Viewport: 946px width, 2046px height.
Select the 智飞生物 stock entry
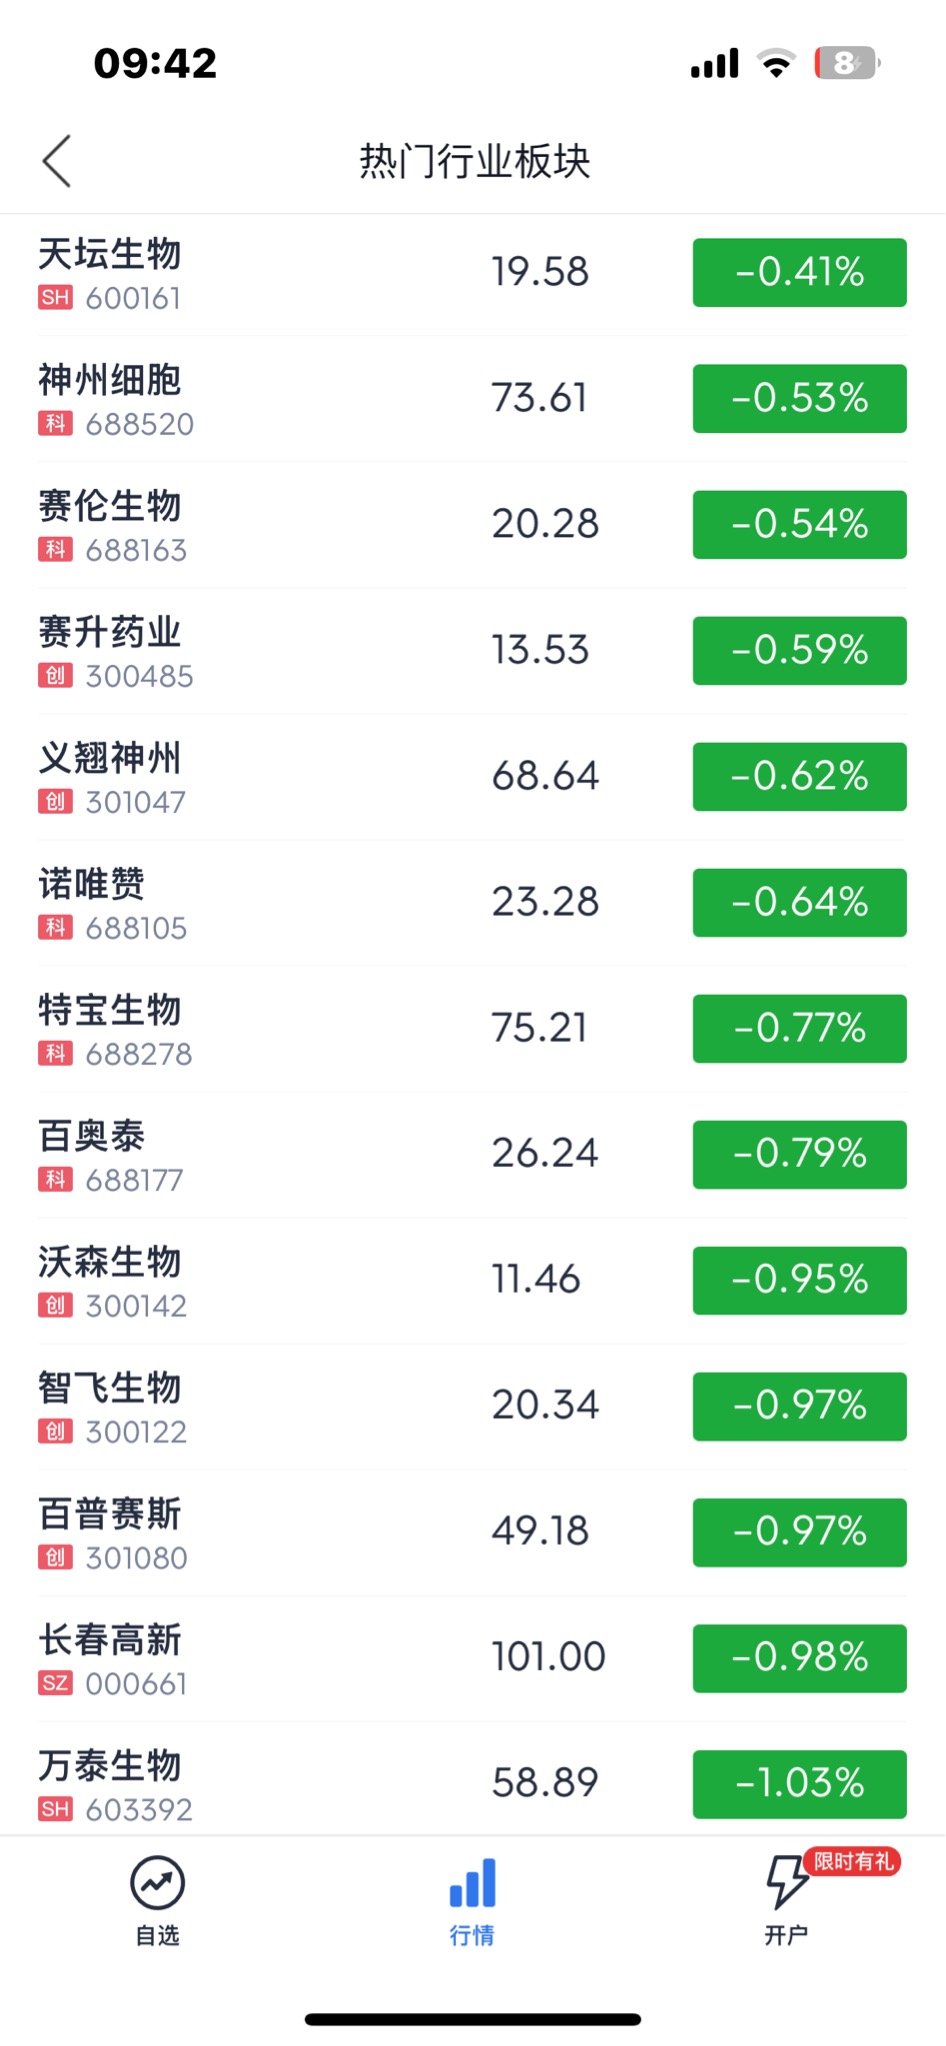pos(473,1407)
